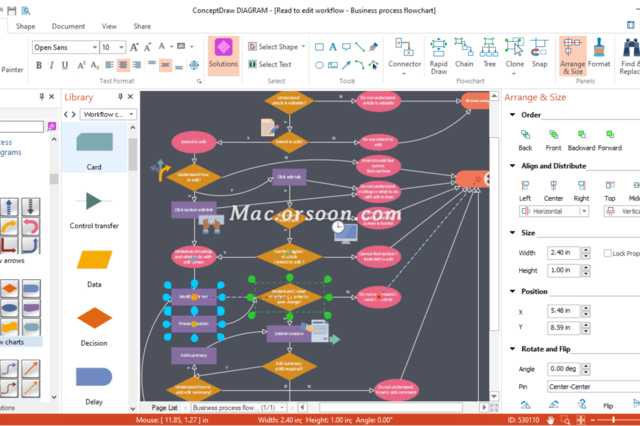Screen dimensions: 640x426
Task: Click the canvas horizontal scrollbar
Action: (x=391, y=407)
